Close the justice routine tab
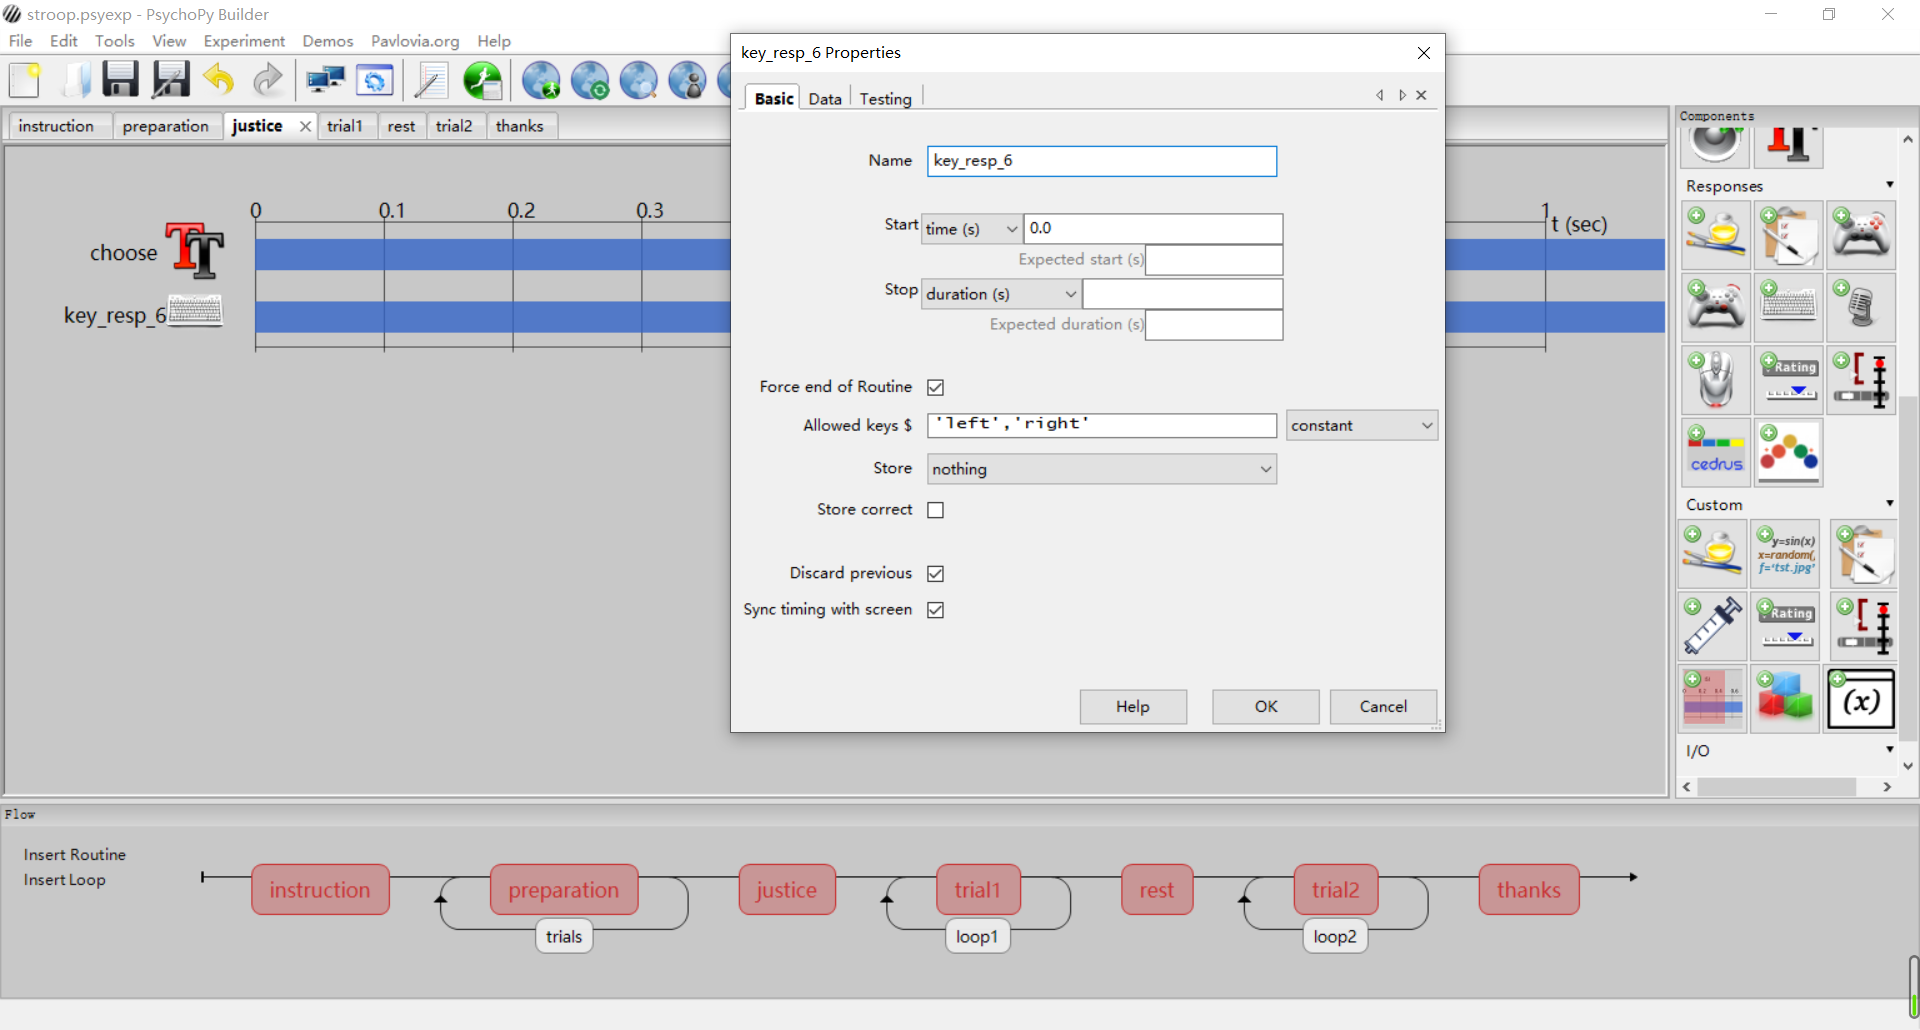The image size is (1920, 1030). [x=305, y=126]
